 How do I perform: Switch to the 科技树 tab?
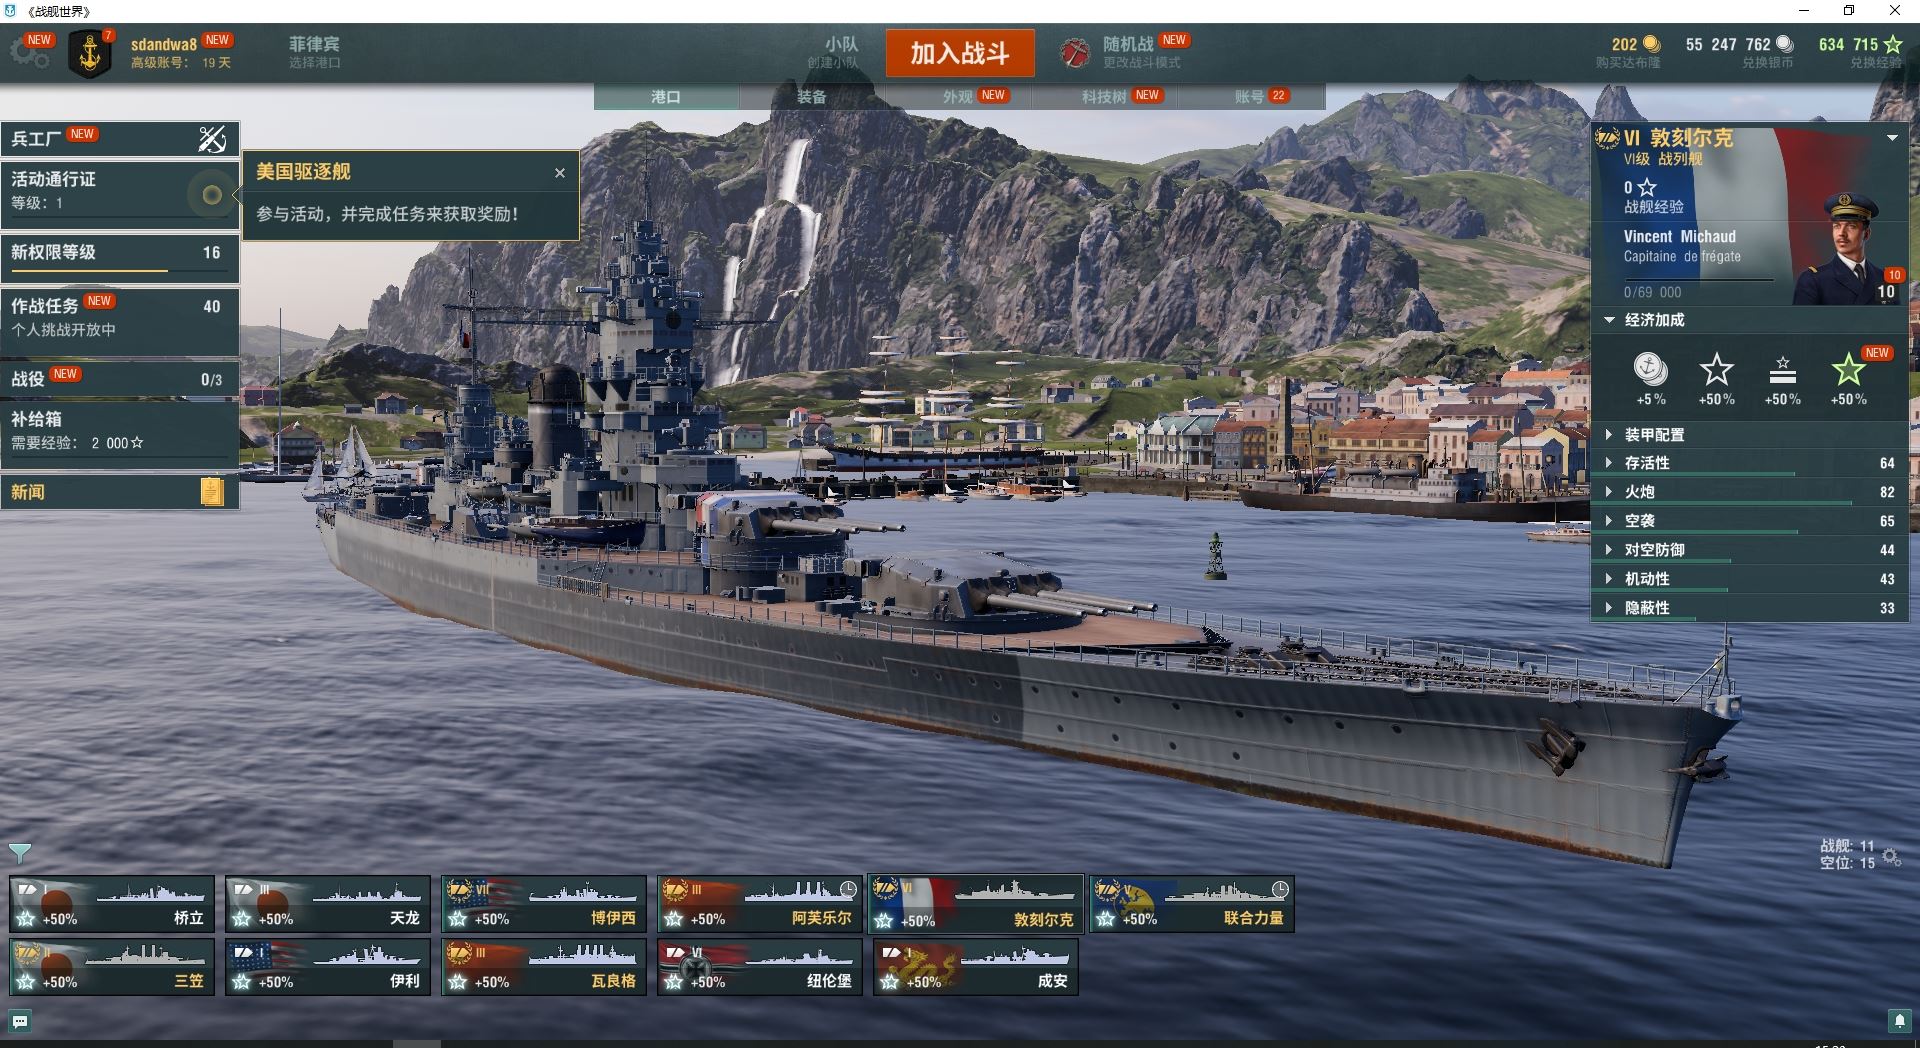(x=1104, y=97)
